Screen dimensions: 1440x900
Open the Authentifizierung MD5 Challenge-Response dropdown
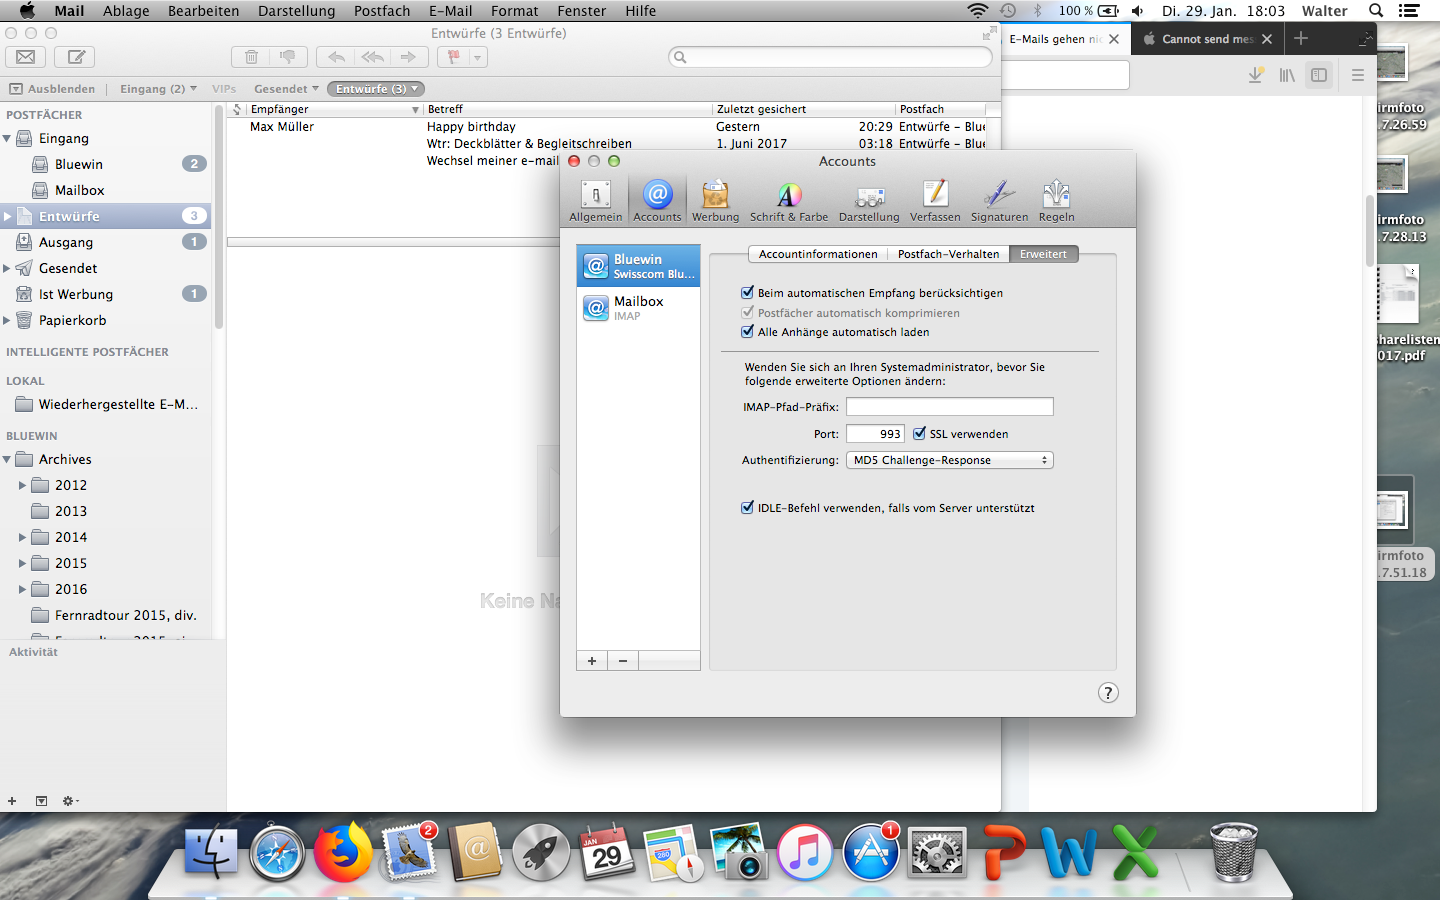click(950, 460)
